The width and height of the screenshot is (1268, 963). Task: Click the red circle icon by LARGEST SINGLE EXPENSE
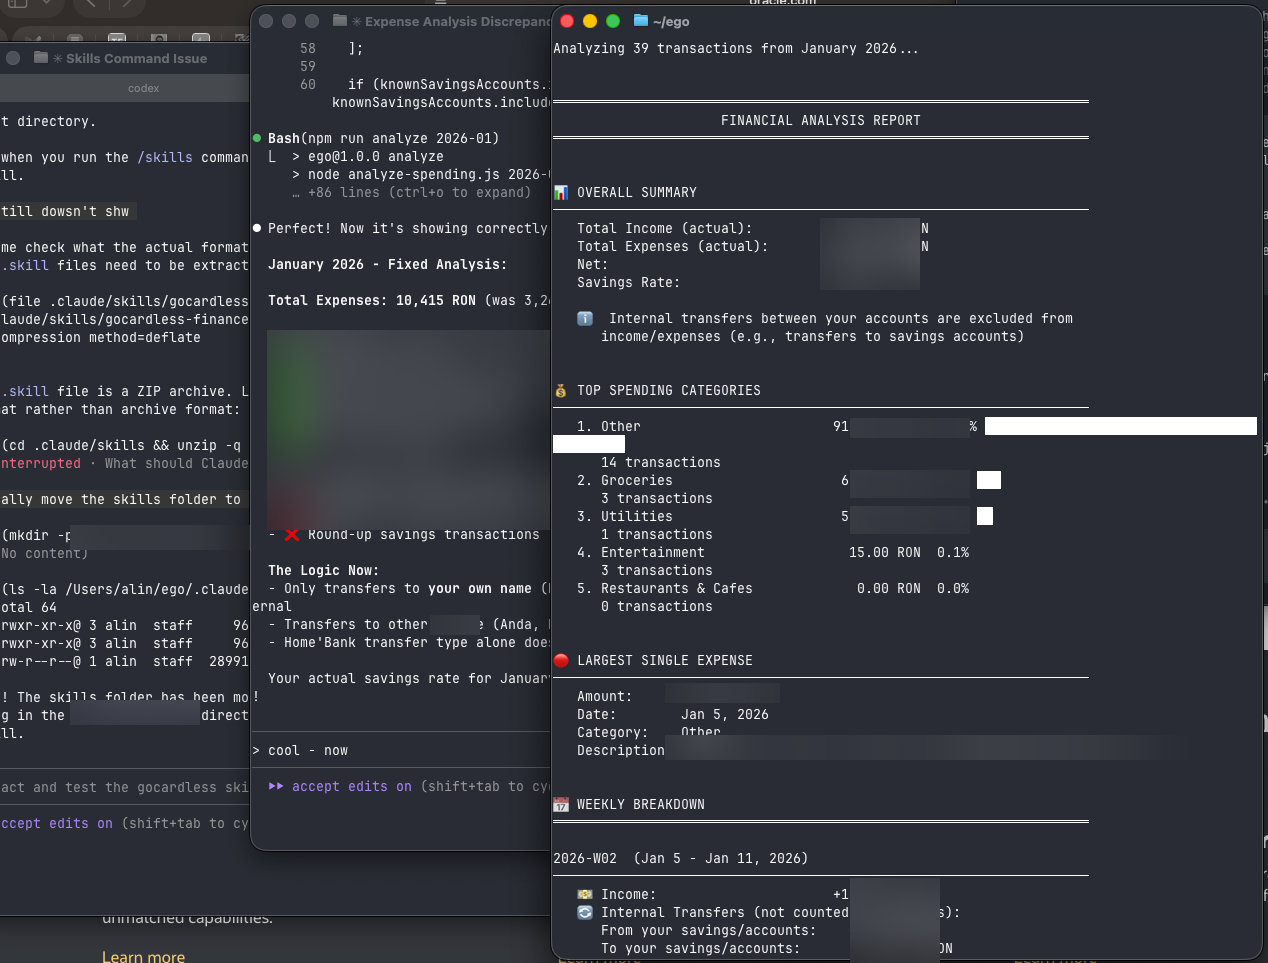point(561,660)
